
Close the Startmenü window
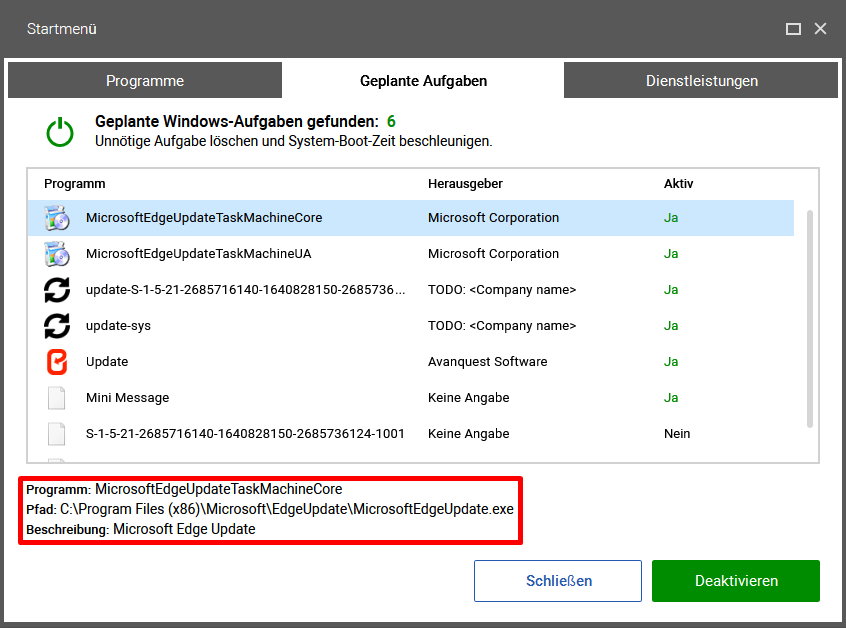pos(820,29)
